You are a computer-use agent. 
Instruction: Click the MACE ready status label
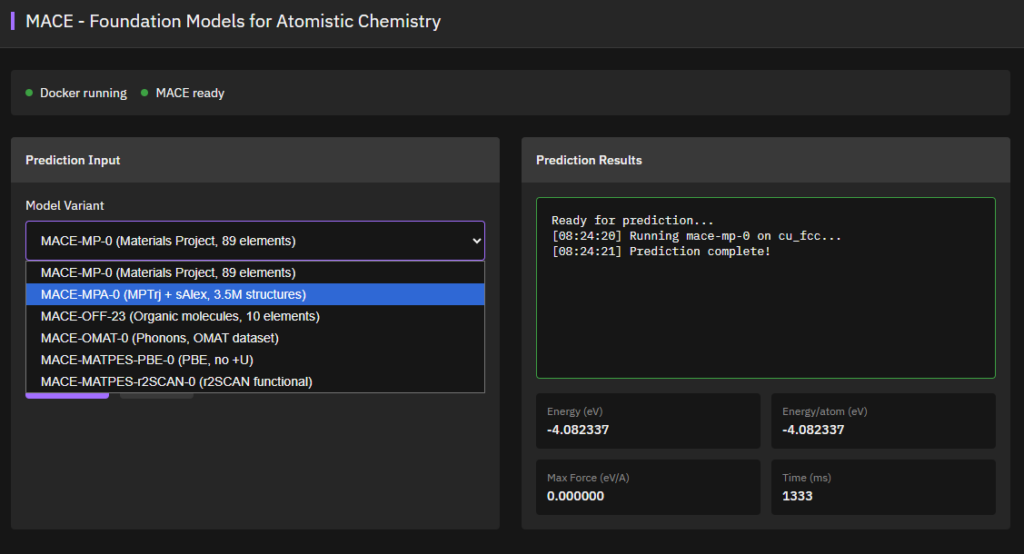click(x=190, y=93)
